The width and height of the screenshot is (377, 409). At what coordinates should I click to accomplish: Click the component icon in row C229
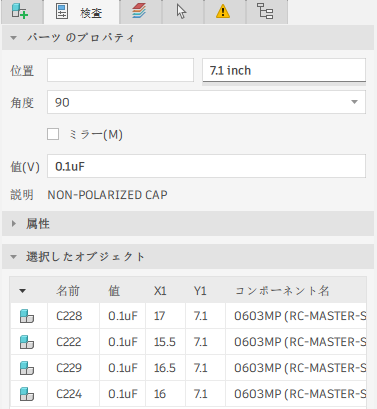(27, 368)
